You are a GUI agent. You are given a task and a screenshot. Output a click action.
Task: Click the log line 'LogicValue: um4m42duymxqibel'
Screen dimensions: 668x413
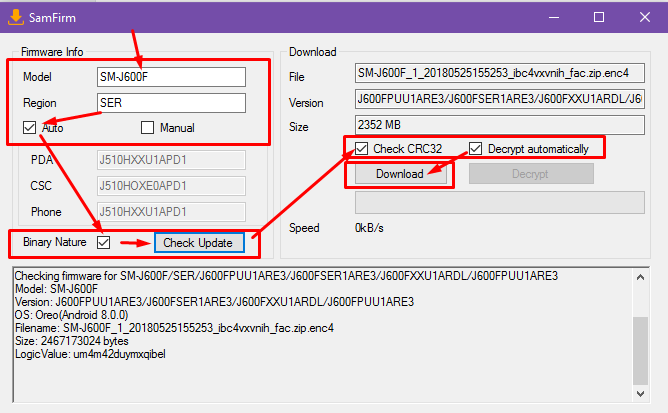[x=90, y=354]
